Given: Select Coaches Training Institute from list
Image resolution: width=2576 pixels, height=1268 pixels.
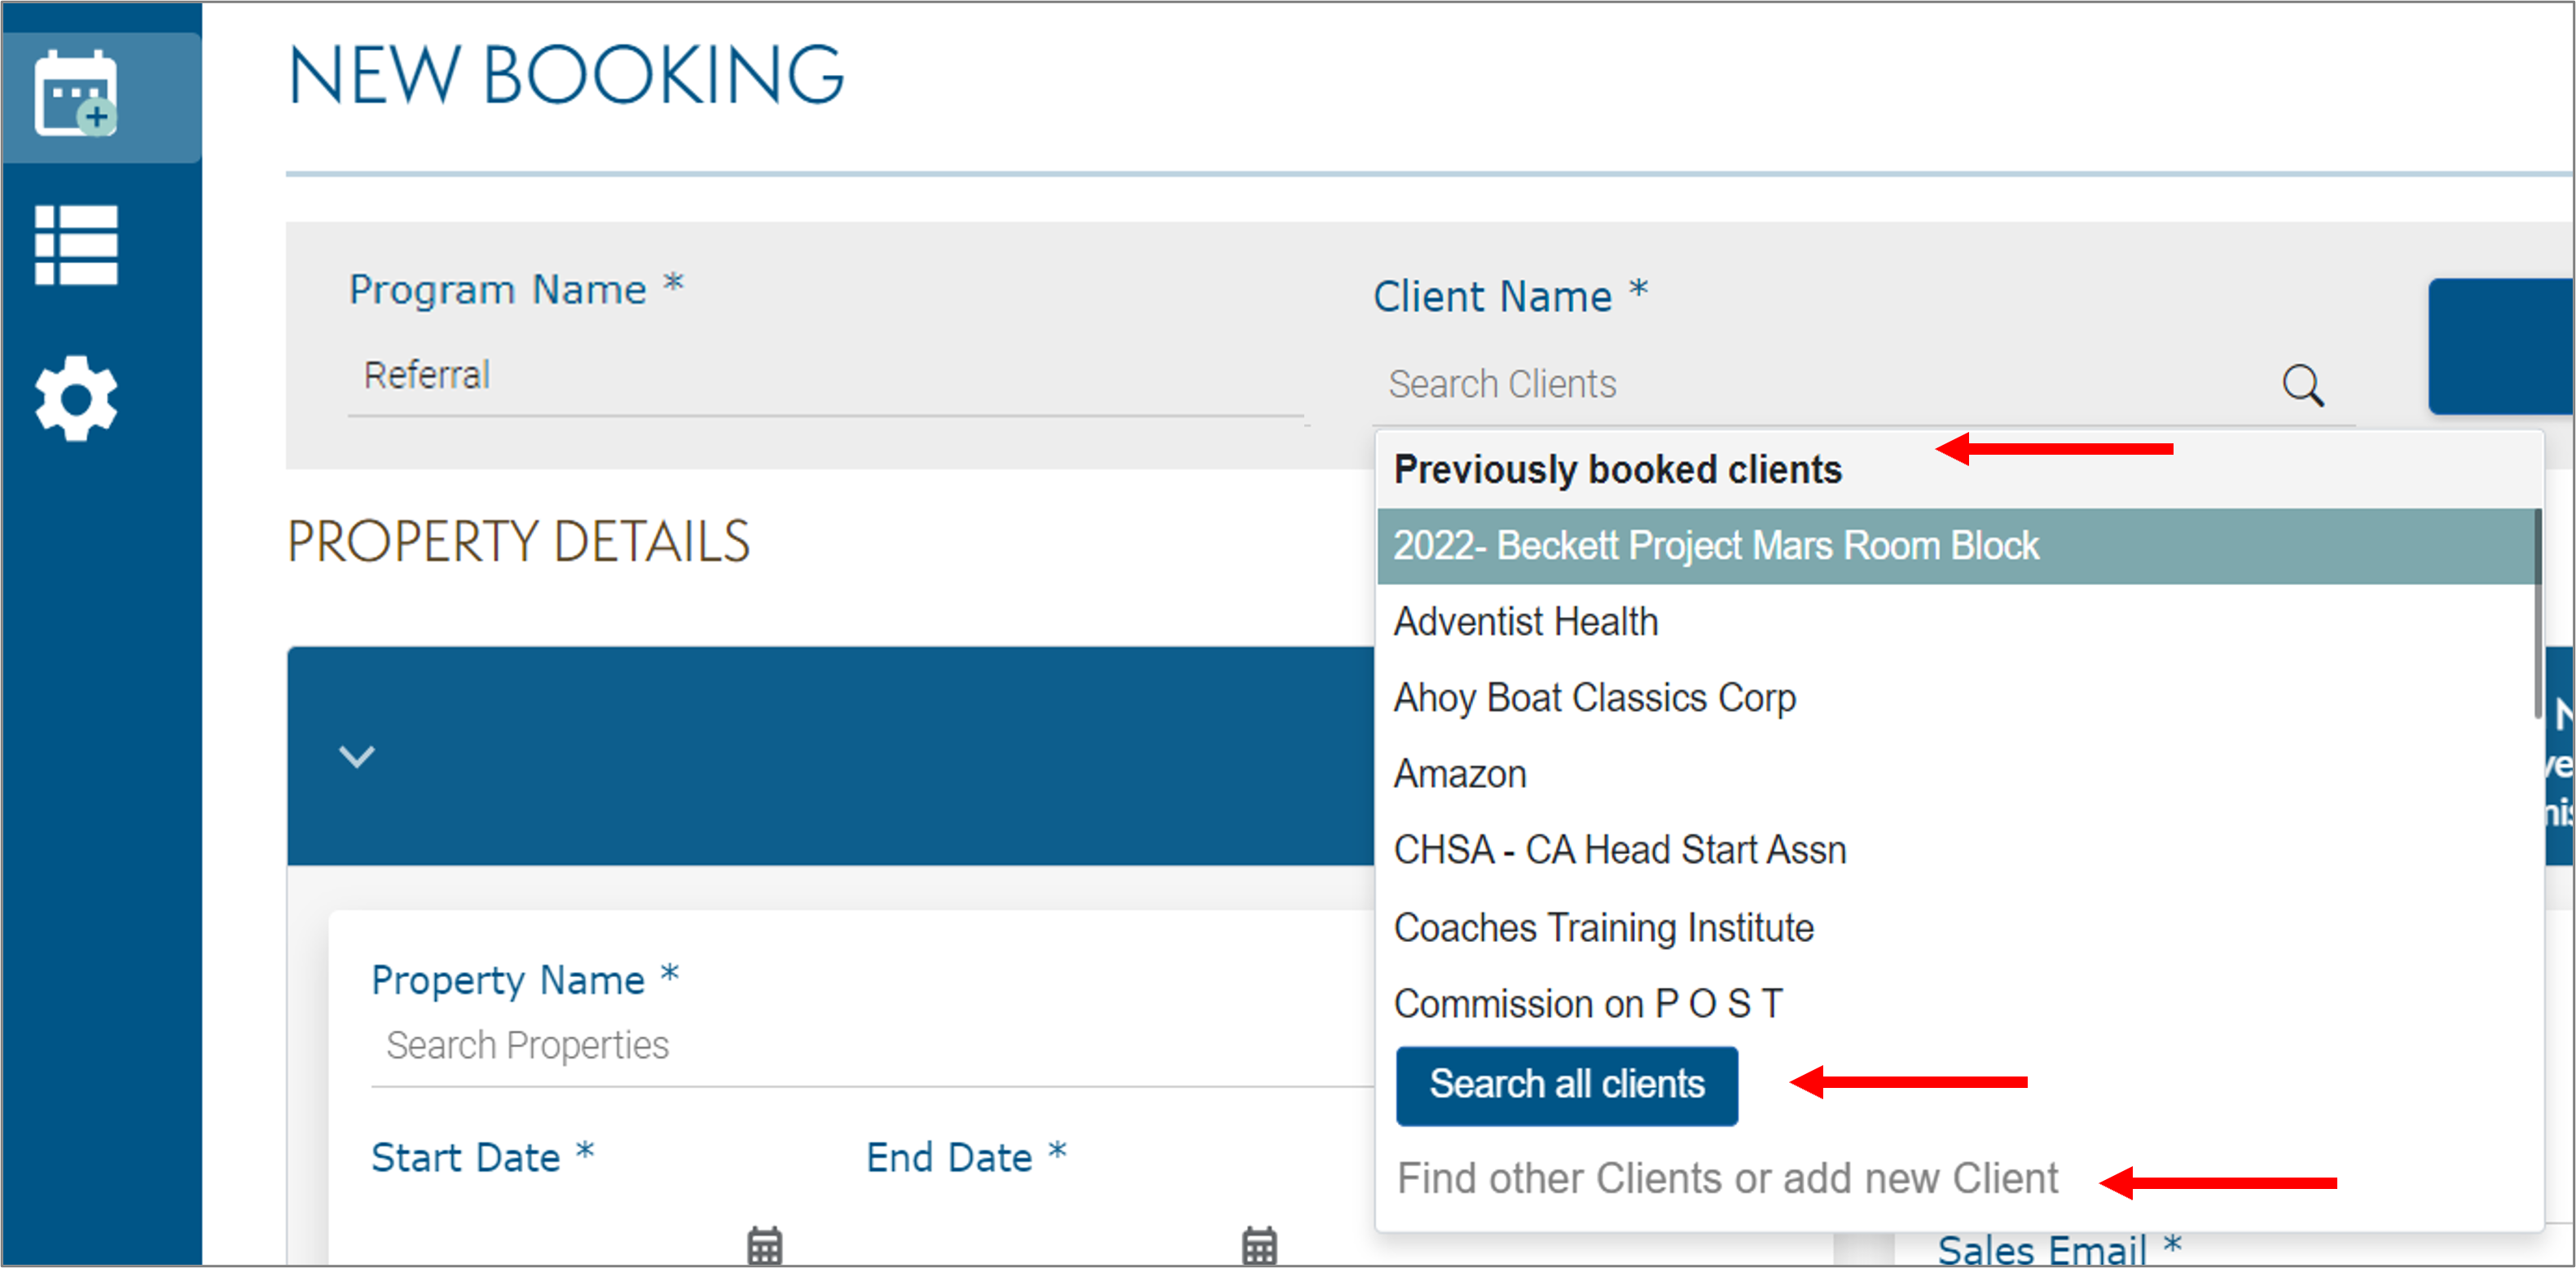Looking at the screenshot, I should point(1603,927).
